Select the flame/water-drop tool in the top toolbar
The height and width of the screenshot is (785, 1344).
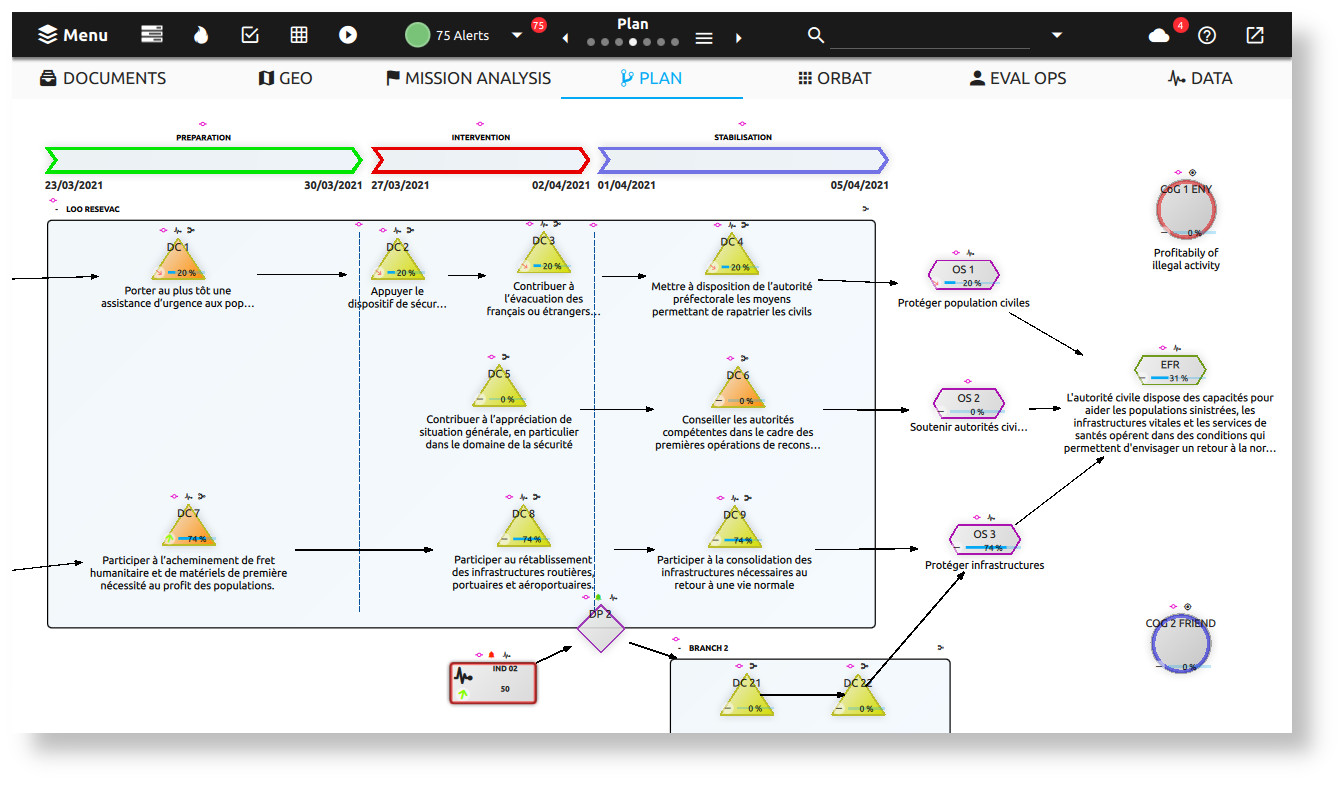point(201,34)
